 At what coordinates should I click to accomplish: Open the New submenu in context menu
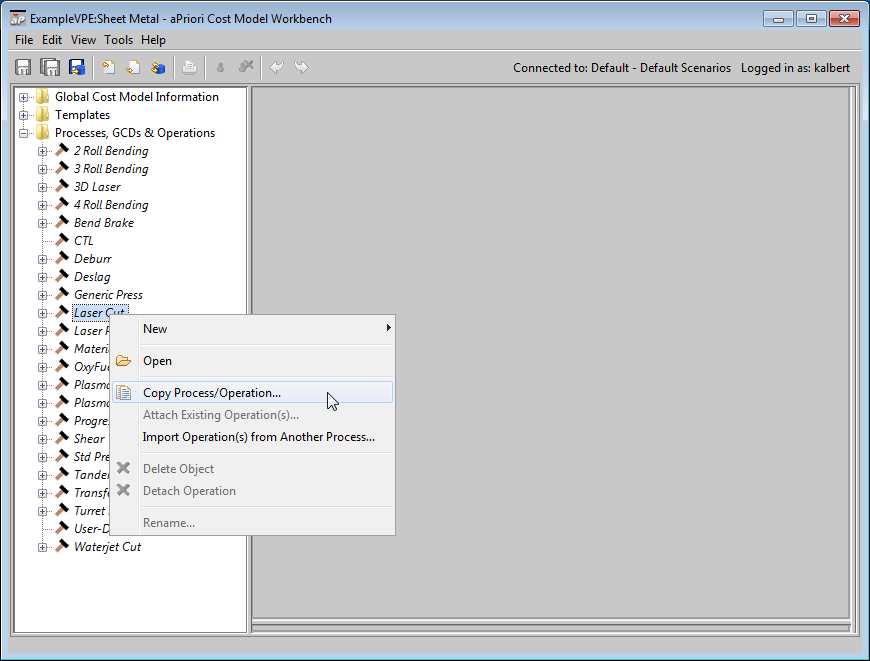point(155,329)
